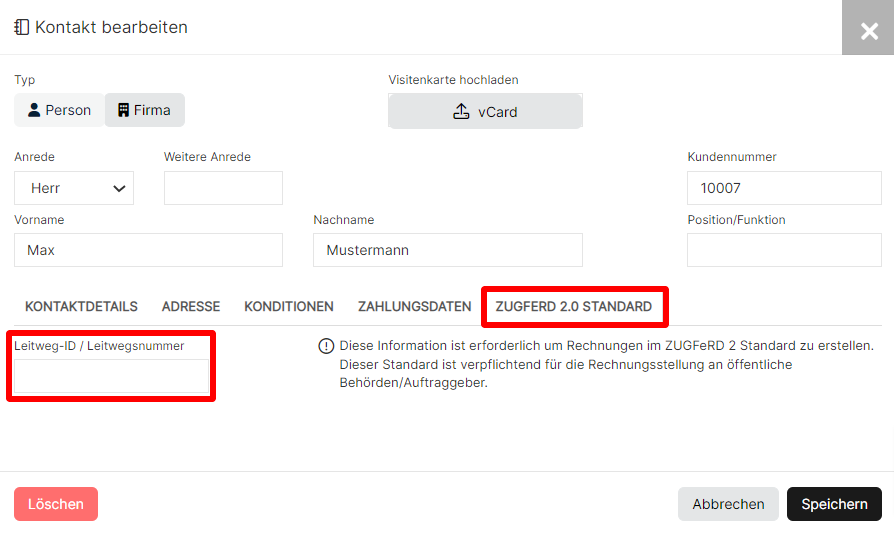Switch to the KONTAKTDETAILS tab
This screenshot has width=894, height=534.
(x=82, y=307)
